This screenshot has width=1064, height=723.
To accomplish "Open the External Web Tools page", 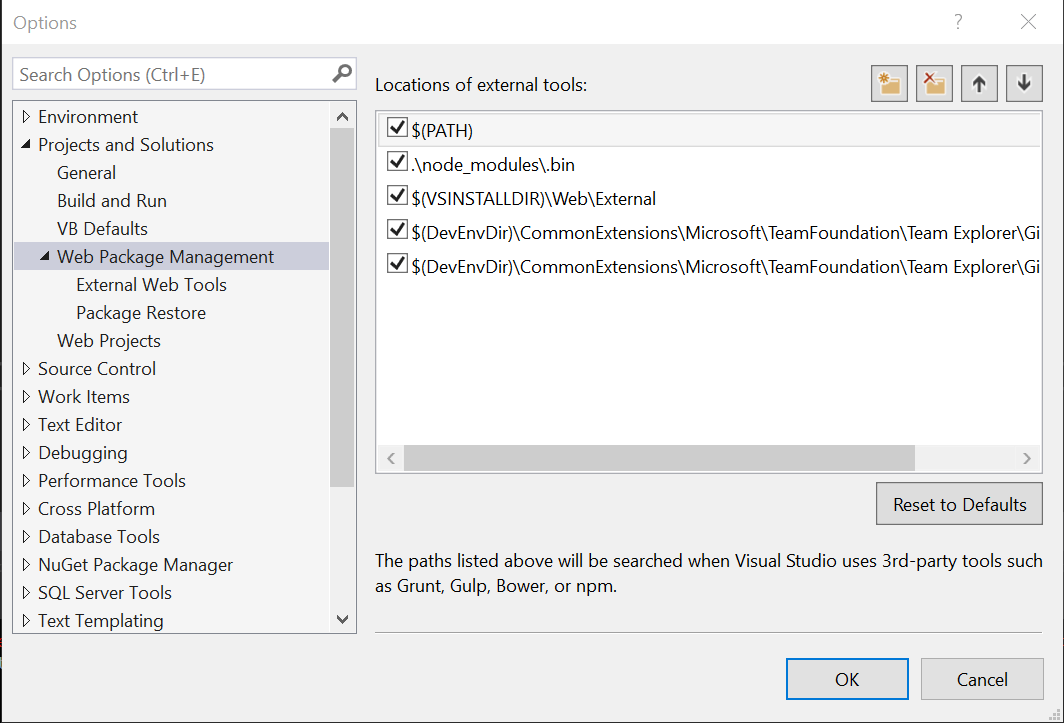I will [x=151, y=284].
